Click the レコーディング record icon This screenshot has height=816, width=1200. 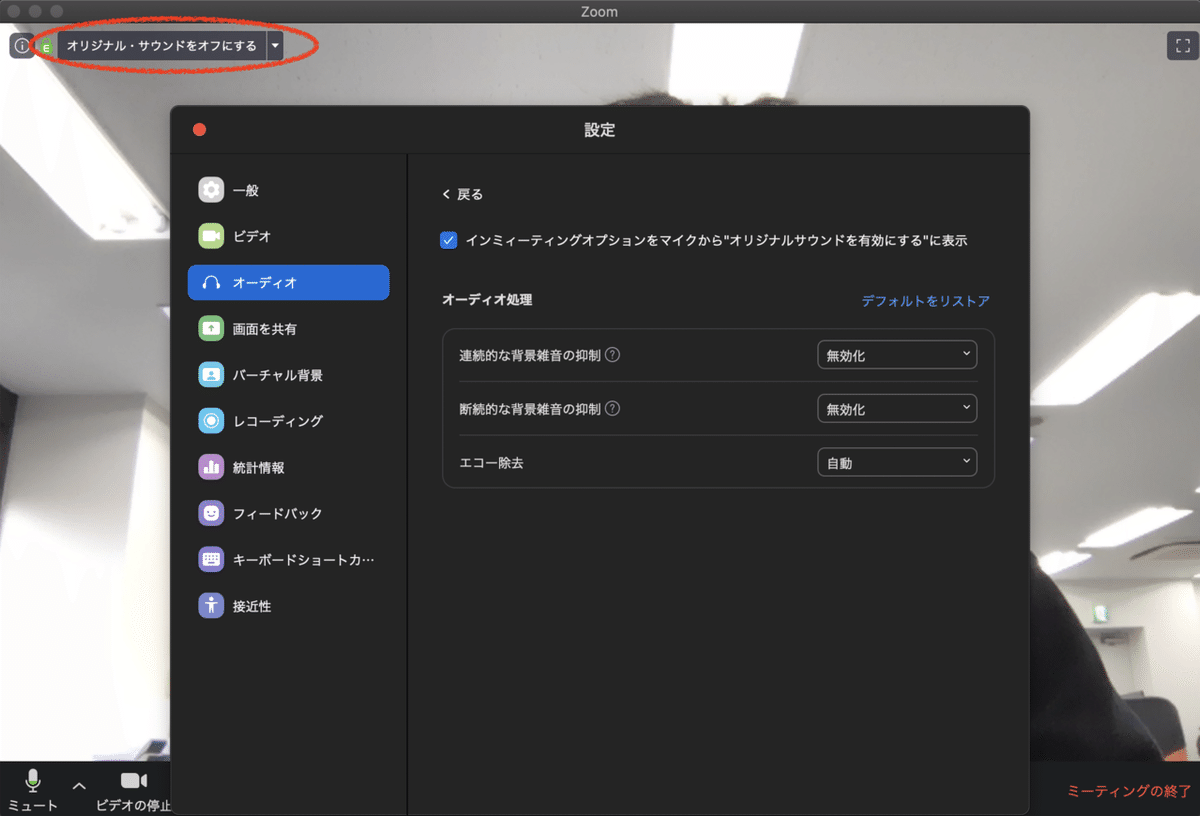211,421
